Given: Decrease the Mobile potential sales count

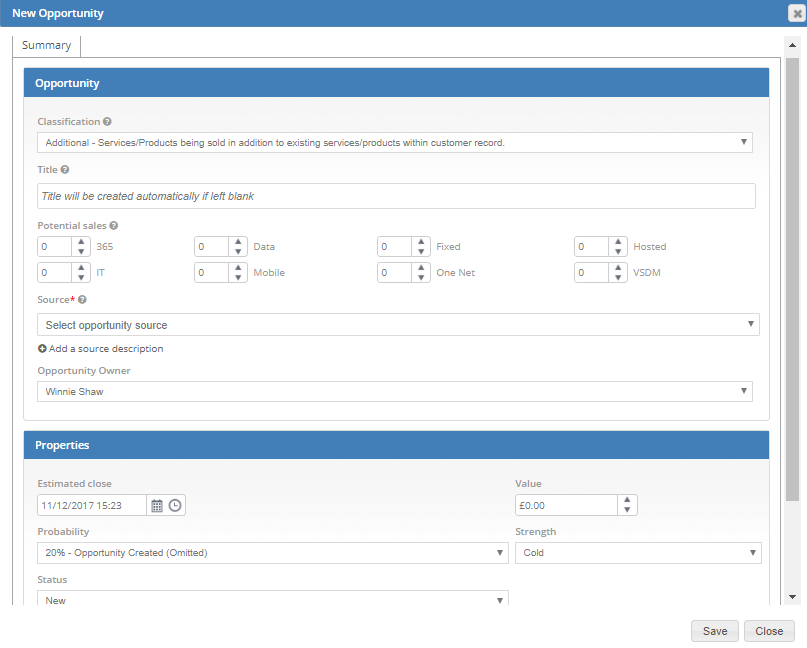Looking at the screenshot, I should [238, 277].
